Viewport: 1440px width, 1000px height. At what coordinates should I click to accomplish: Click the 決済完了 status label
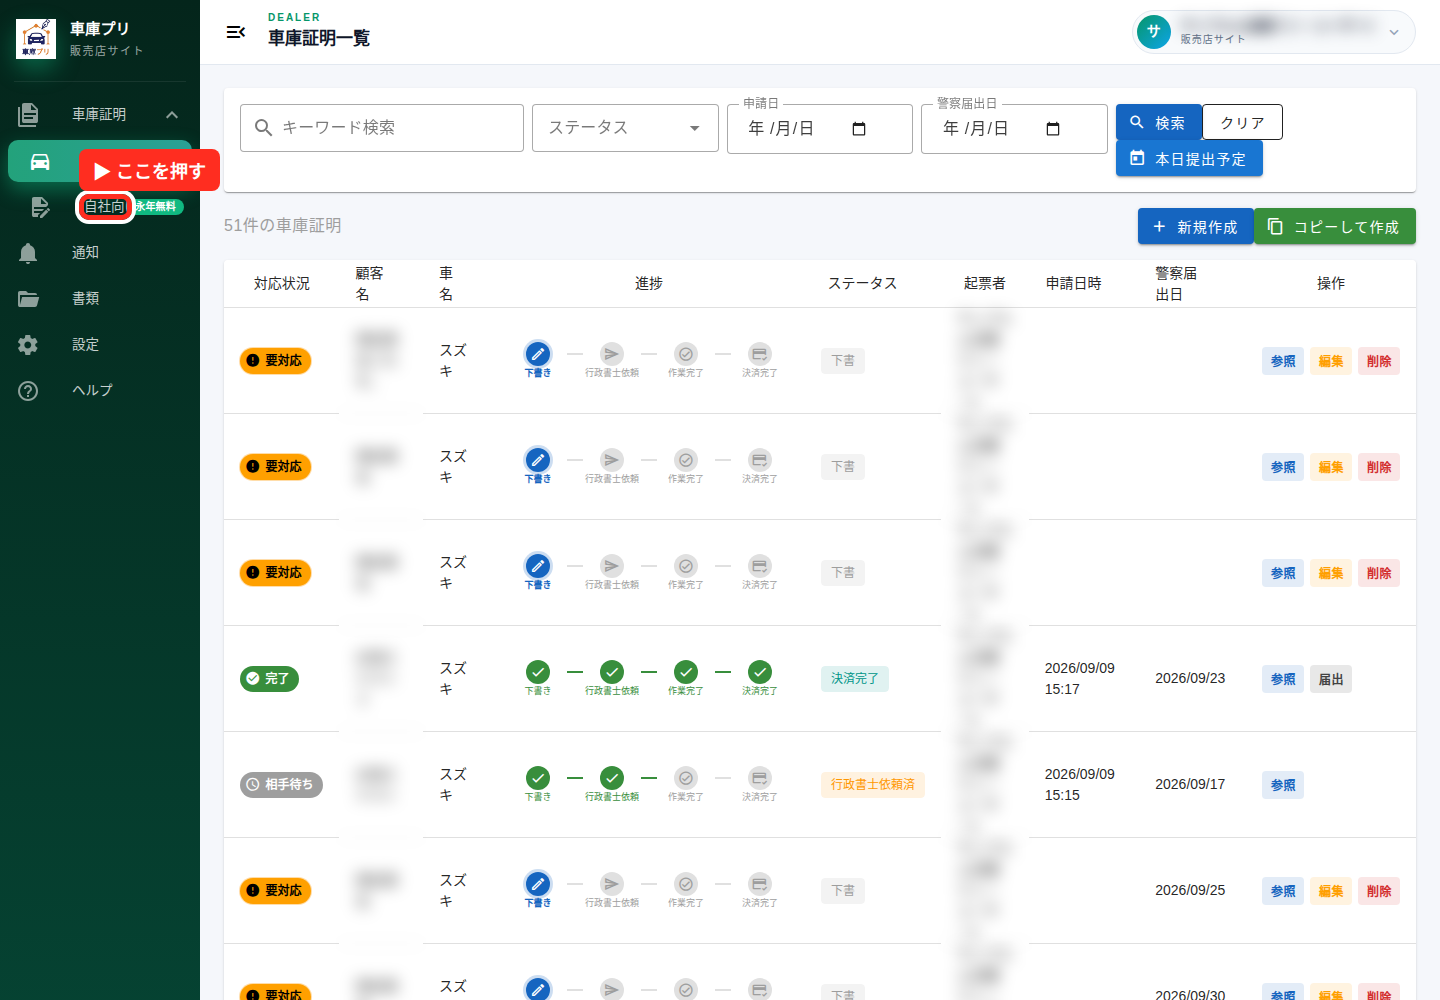[855, 679]
